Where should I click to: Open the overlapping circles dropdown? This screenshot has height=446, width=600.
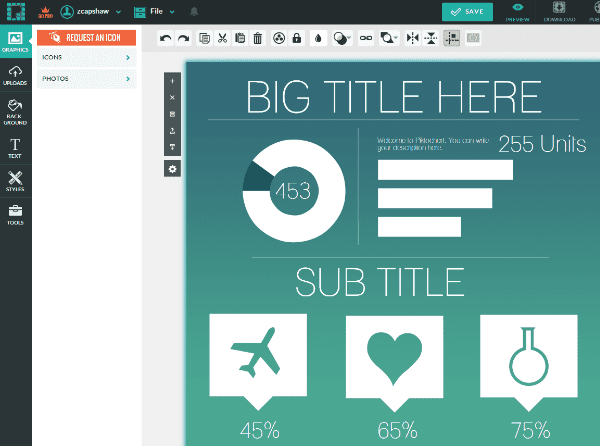(x=341, y=38)
